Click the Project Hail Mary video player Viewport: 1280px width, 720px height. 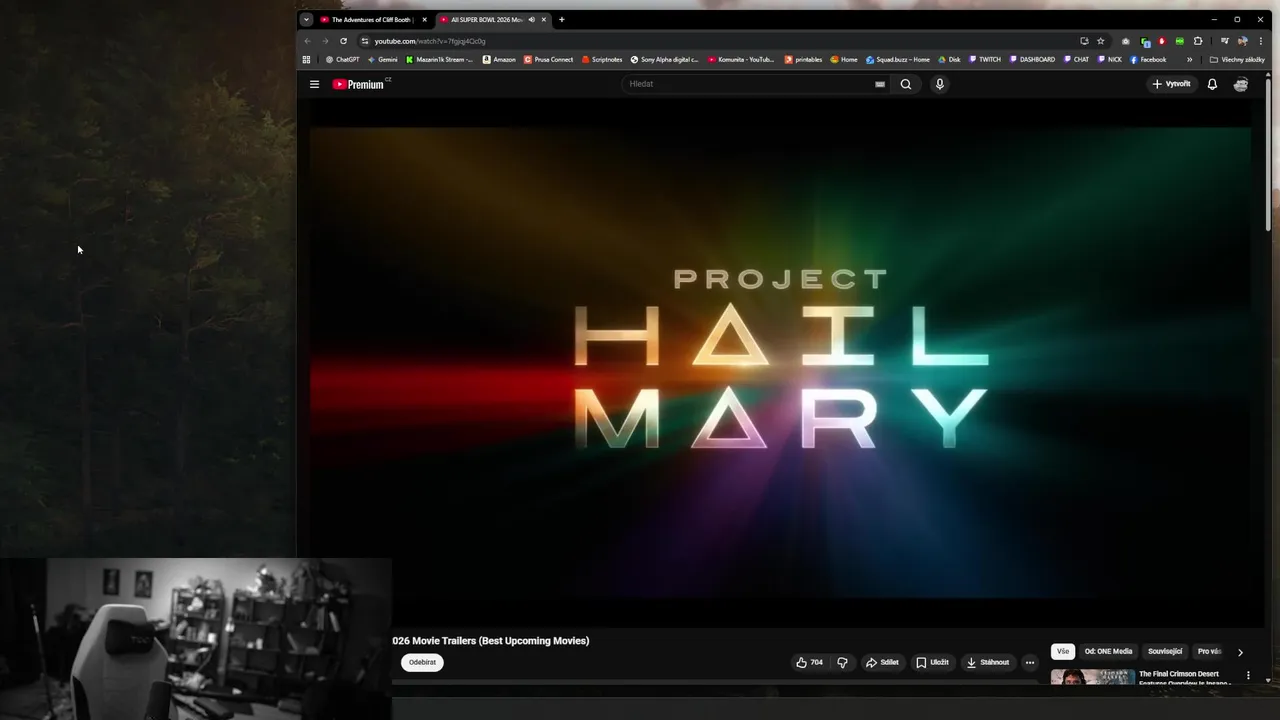(x=780, y=363)
